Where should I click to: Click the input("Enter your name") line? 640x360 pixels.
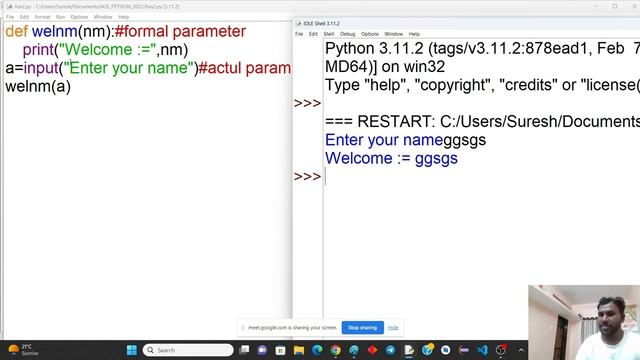148,68
